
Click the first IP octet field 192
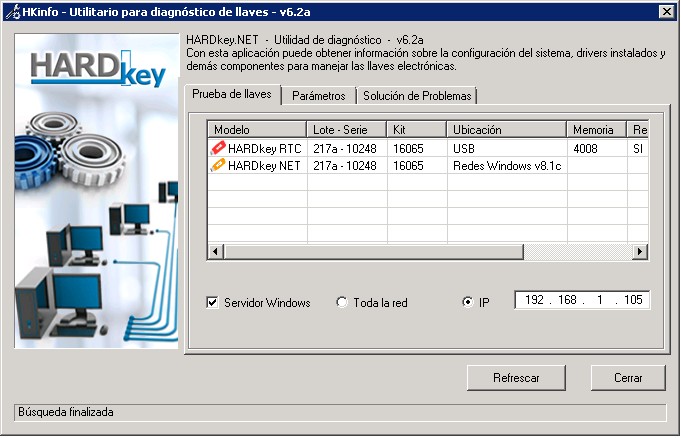click(534, 300)
